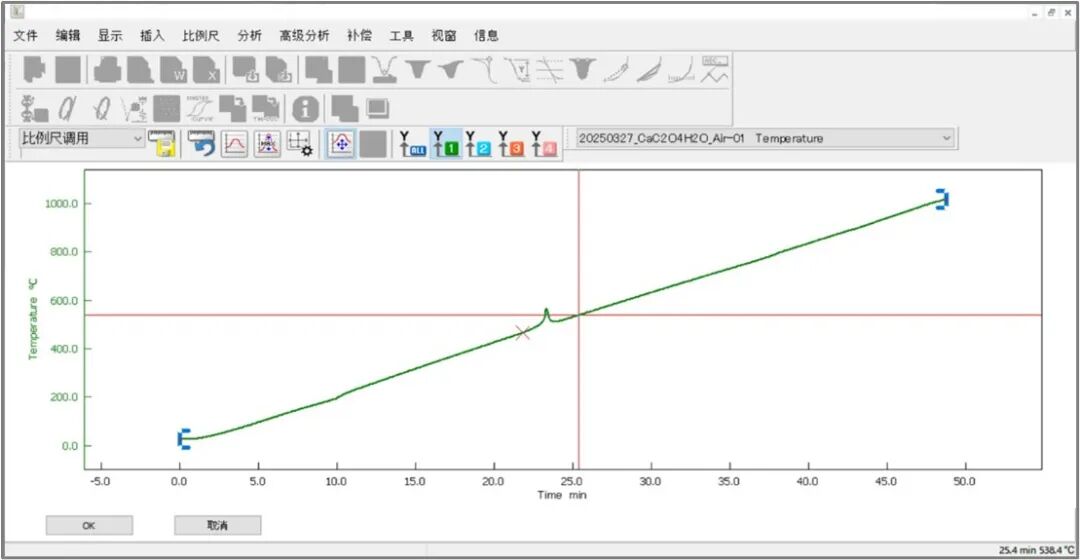Click the red X marker on the curve
This screenshot has width=1080, height=560.
click(522, 333)
